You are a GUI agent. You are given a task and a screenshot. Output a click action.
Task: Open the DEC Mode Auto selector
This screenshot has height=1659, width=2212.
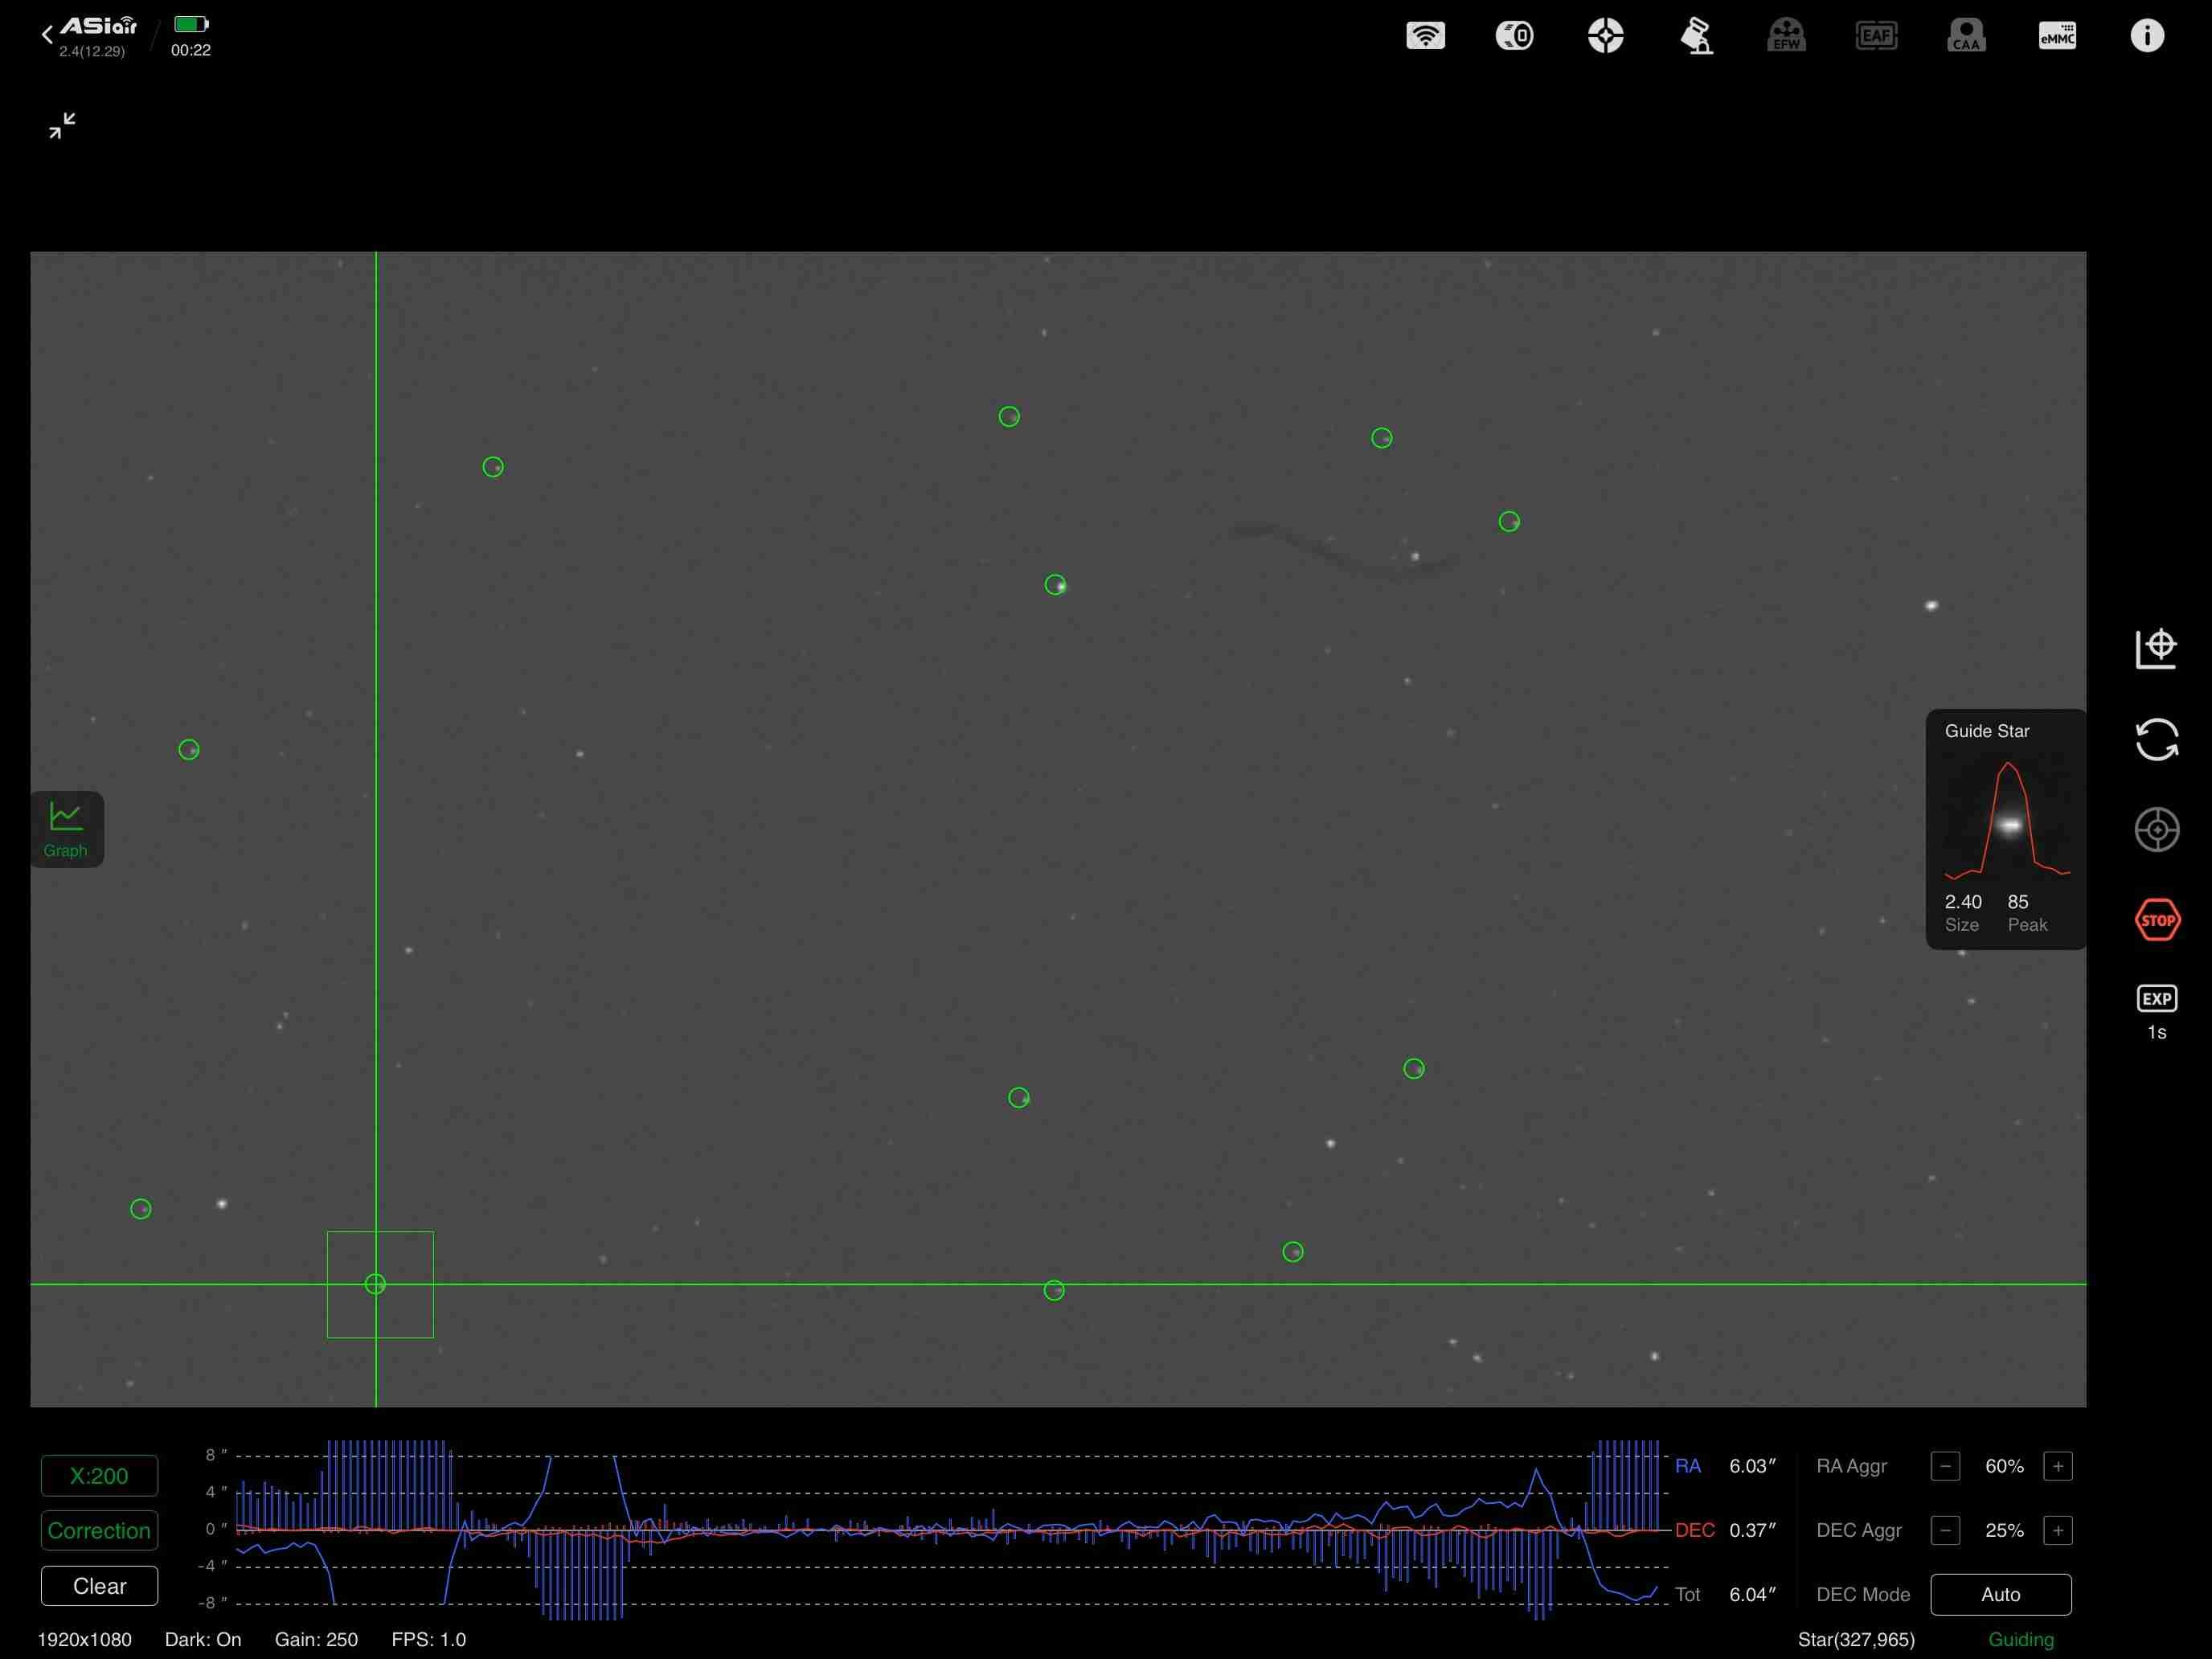point(2001,1595)
